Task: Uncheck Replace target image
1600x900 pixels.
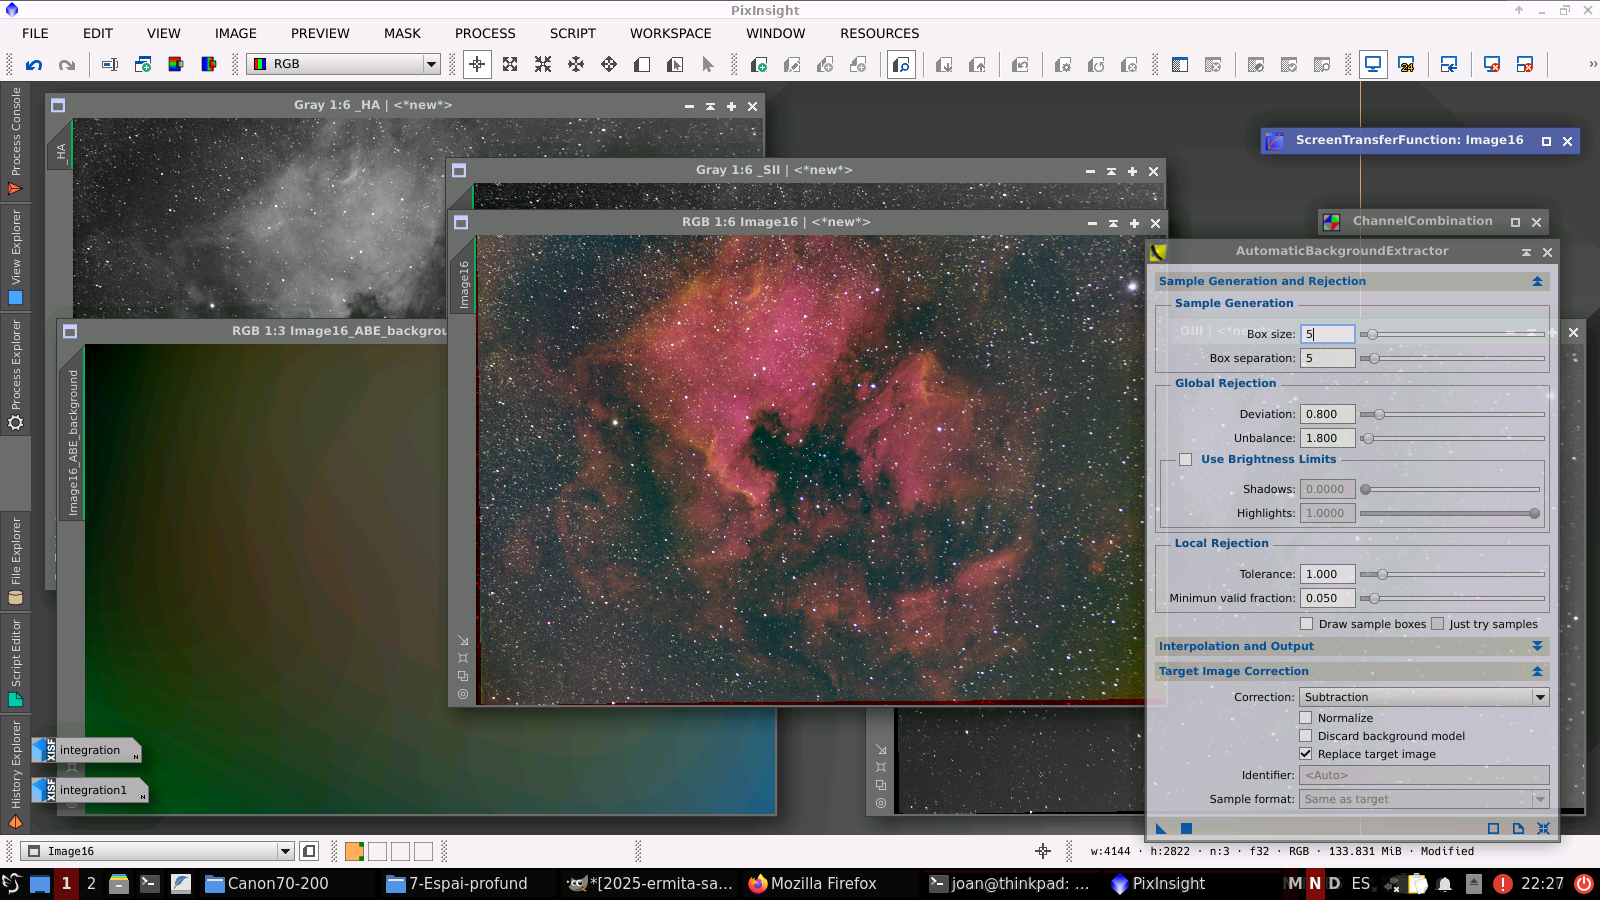Action: [1306, 754]
